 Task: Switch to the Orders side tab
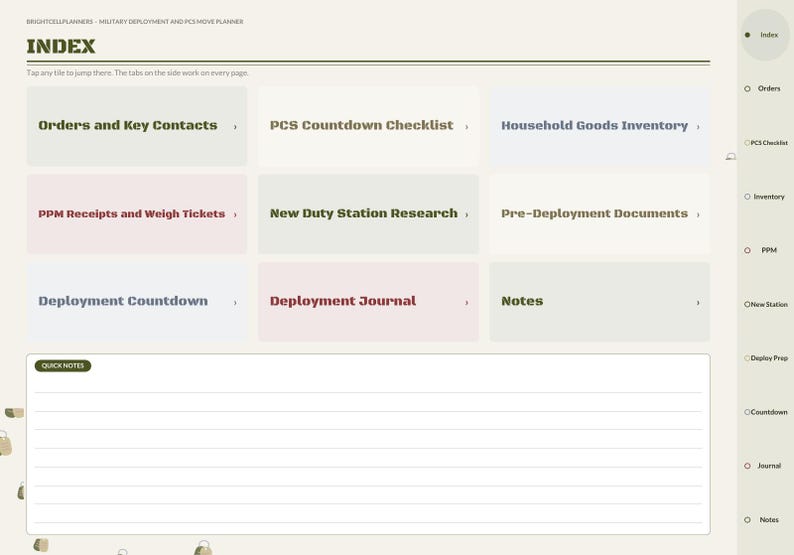click(765, 89)
